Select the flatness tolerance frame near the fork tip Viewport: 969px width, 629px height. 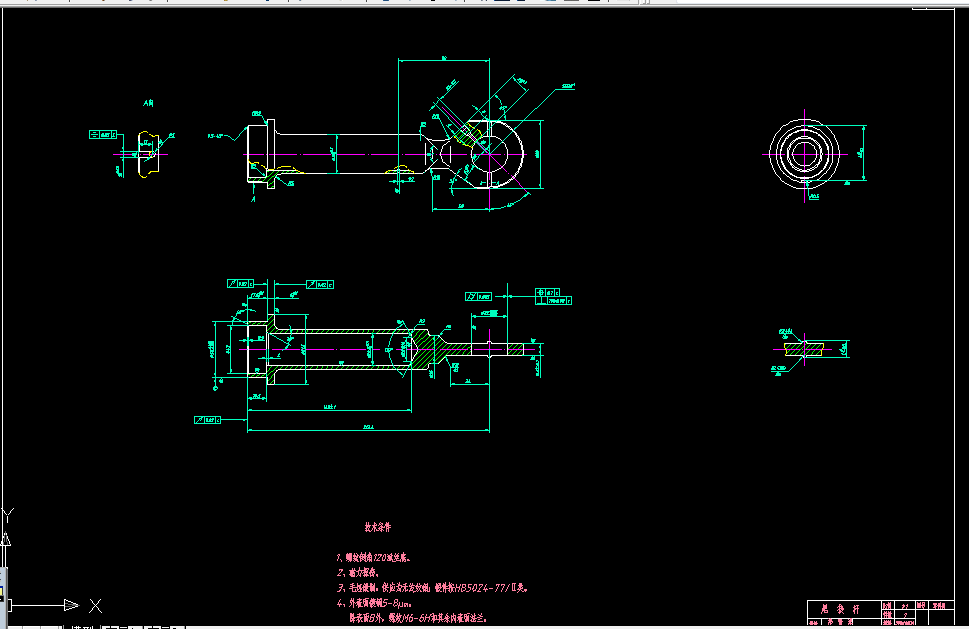coord(478,297)
